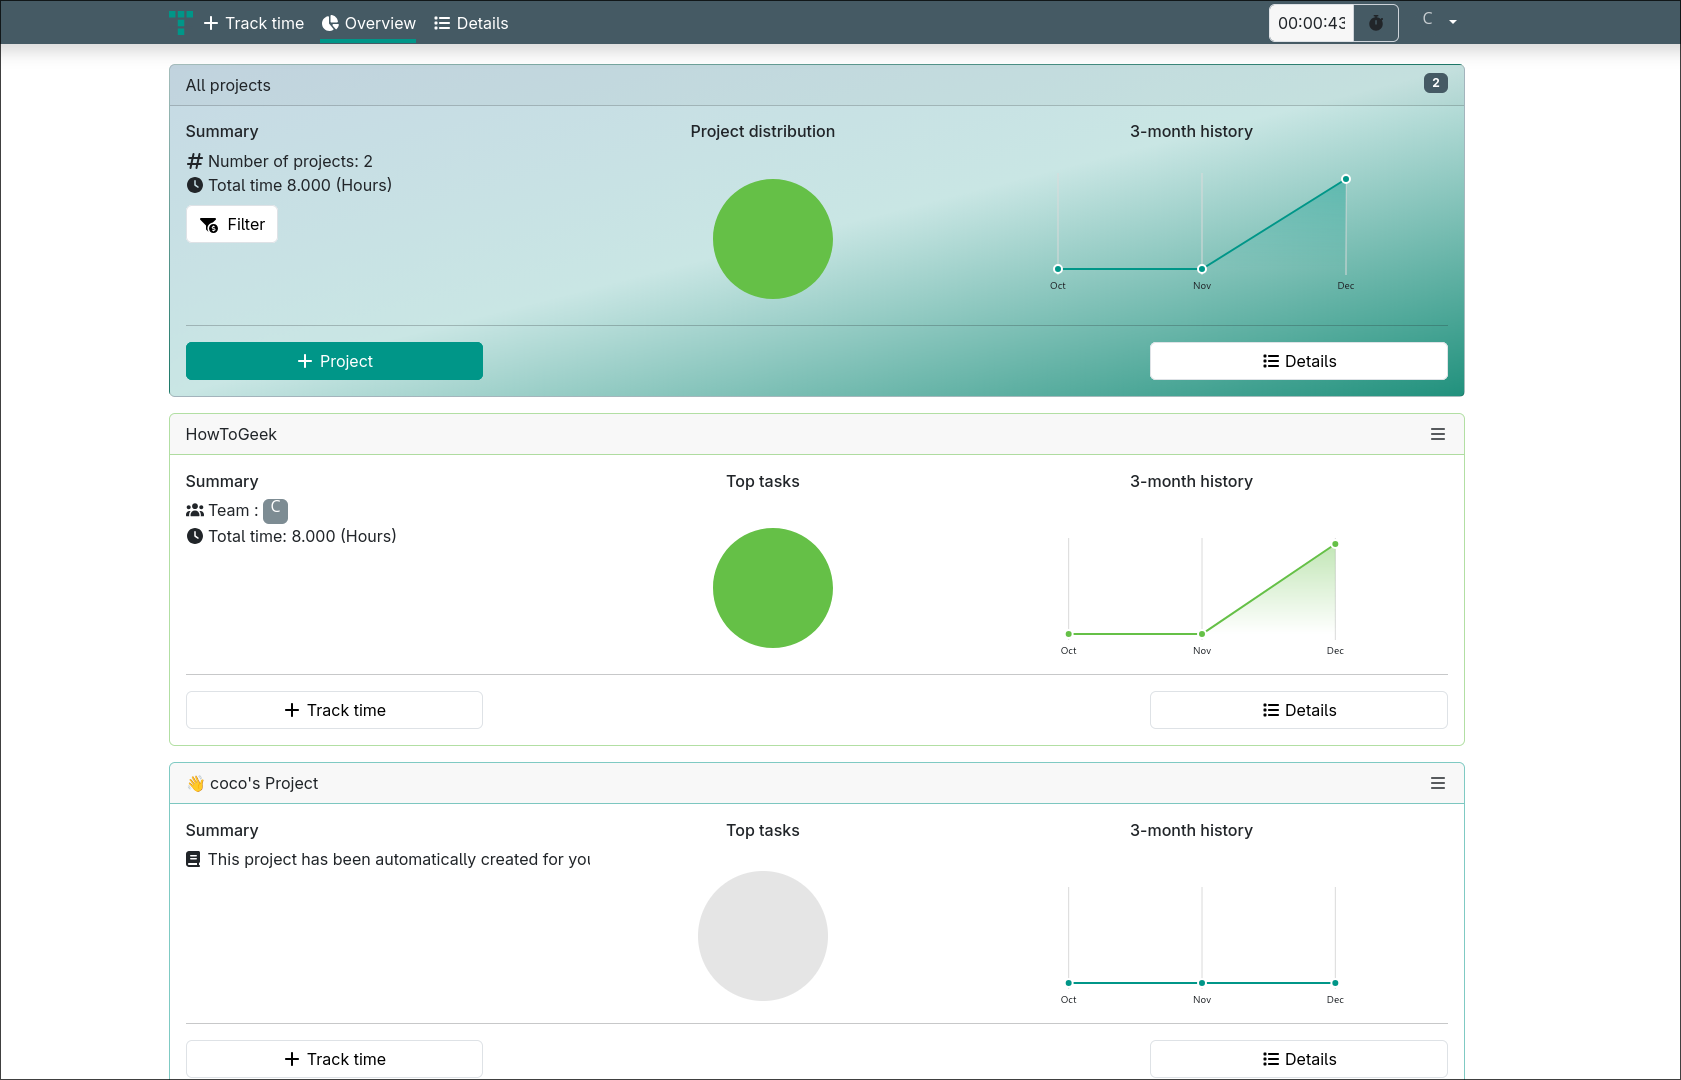The height and width of the screenshot is (1080, 1681).
Task: Click the team member C avatar badge
Action: coord(275,510)
